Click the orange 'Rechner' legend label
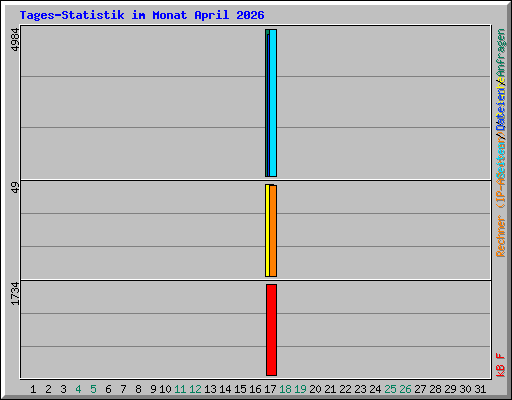Viewport: 512px width, 400px height. [x=501, y=236]
